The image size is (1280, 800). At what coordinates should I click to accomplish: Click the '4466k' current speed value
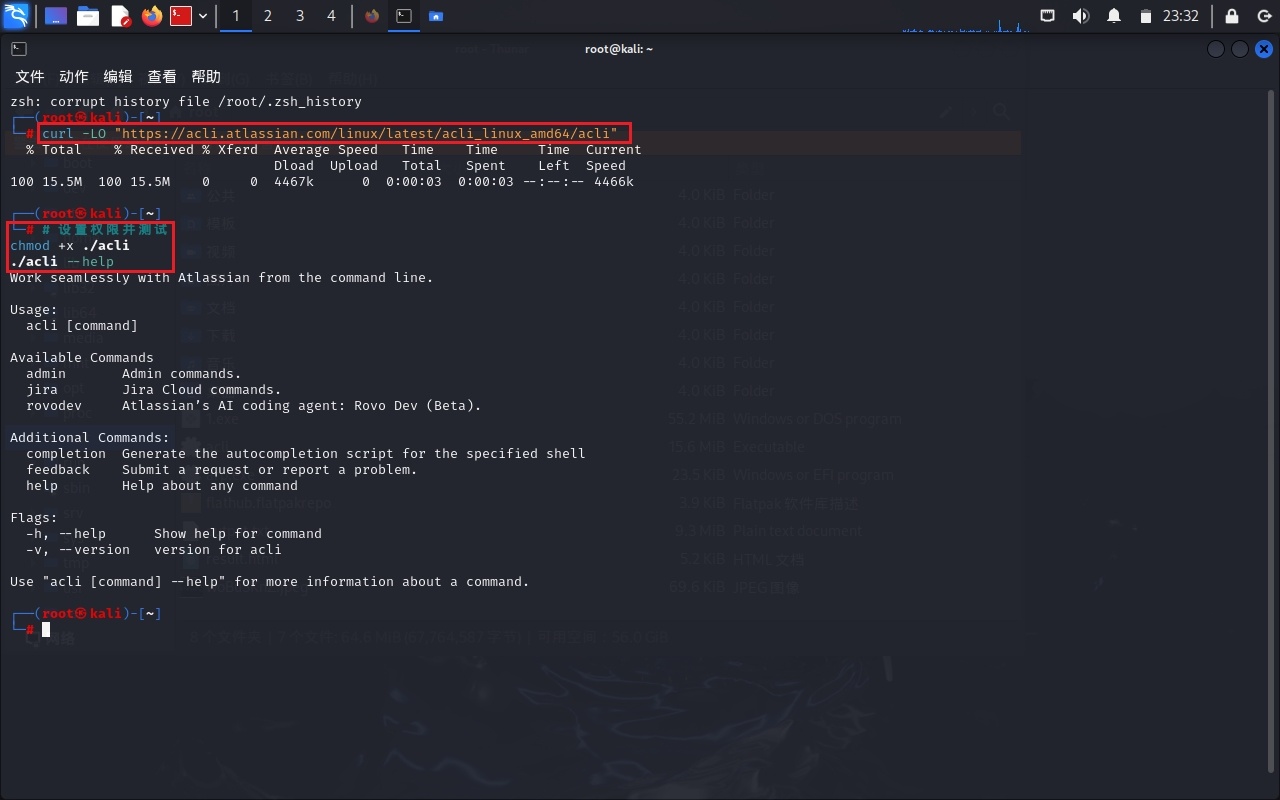click(x=614, y=182)
